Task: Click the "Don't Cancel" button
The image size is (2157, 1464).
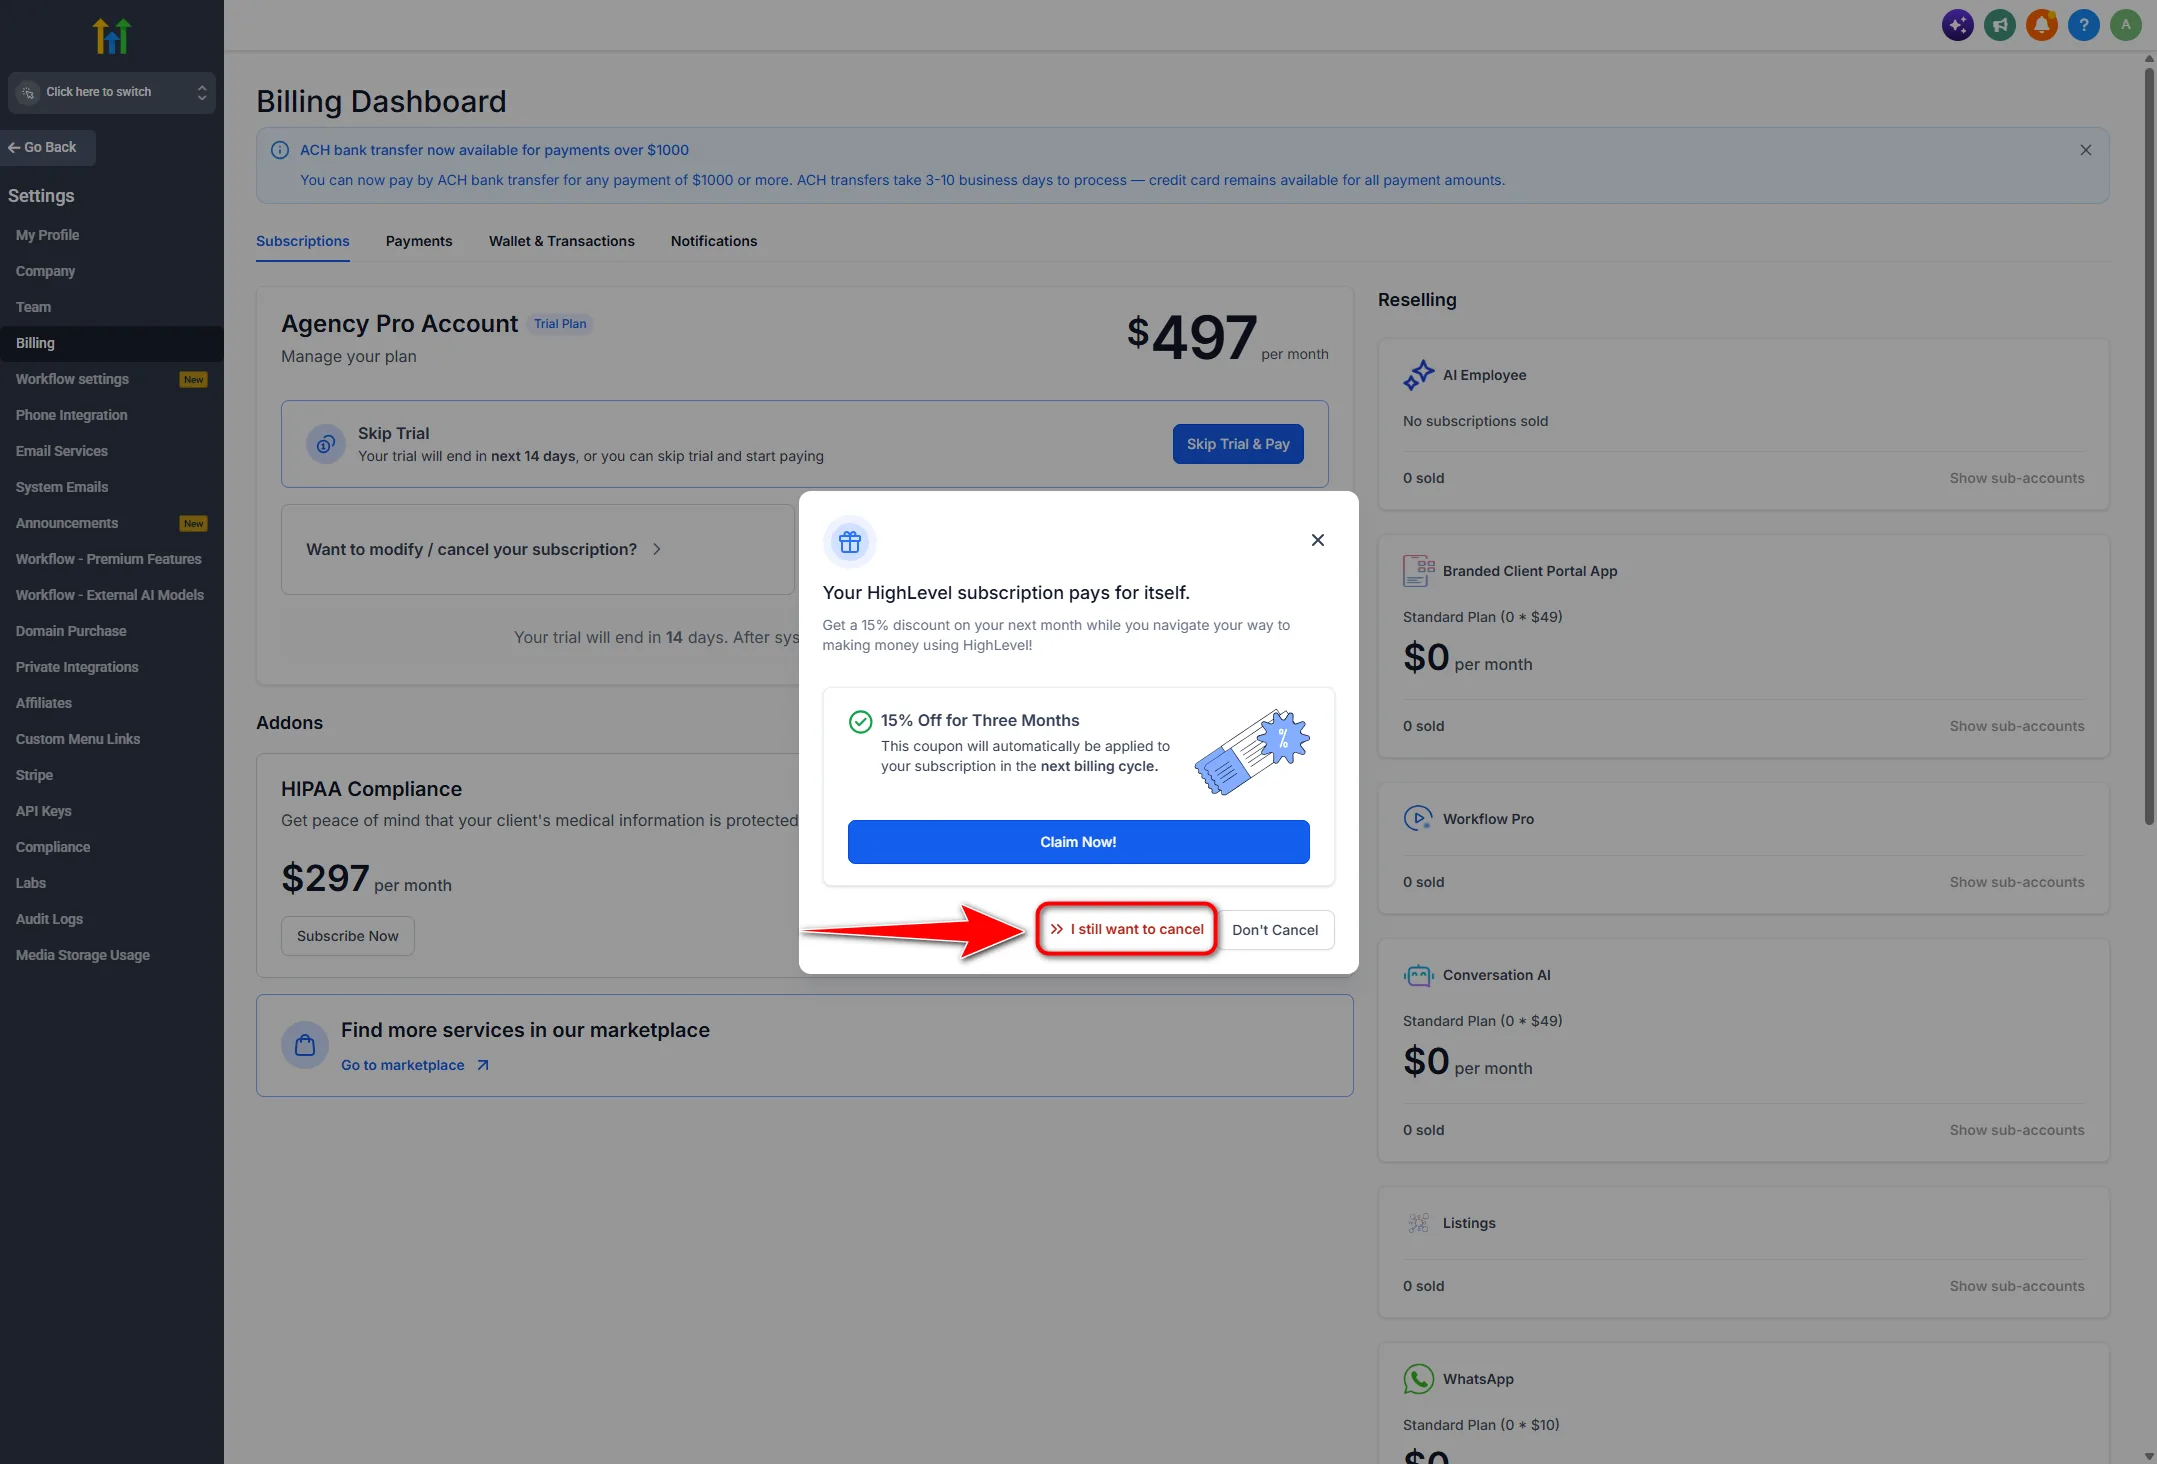Action: [x=1275, y=930]
